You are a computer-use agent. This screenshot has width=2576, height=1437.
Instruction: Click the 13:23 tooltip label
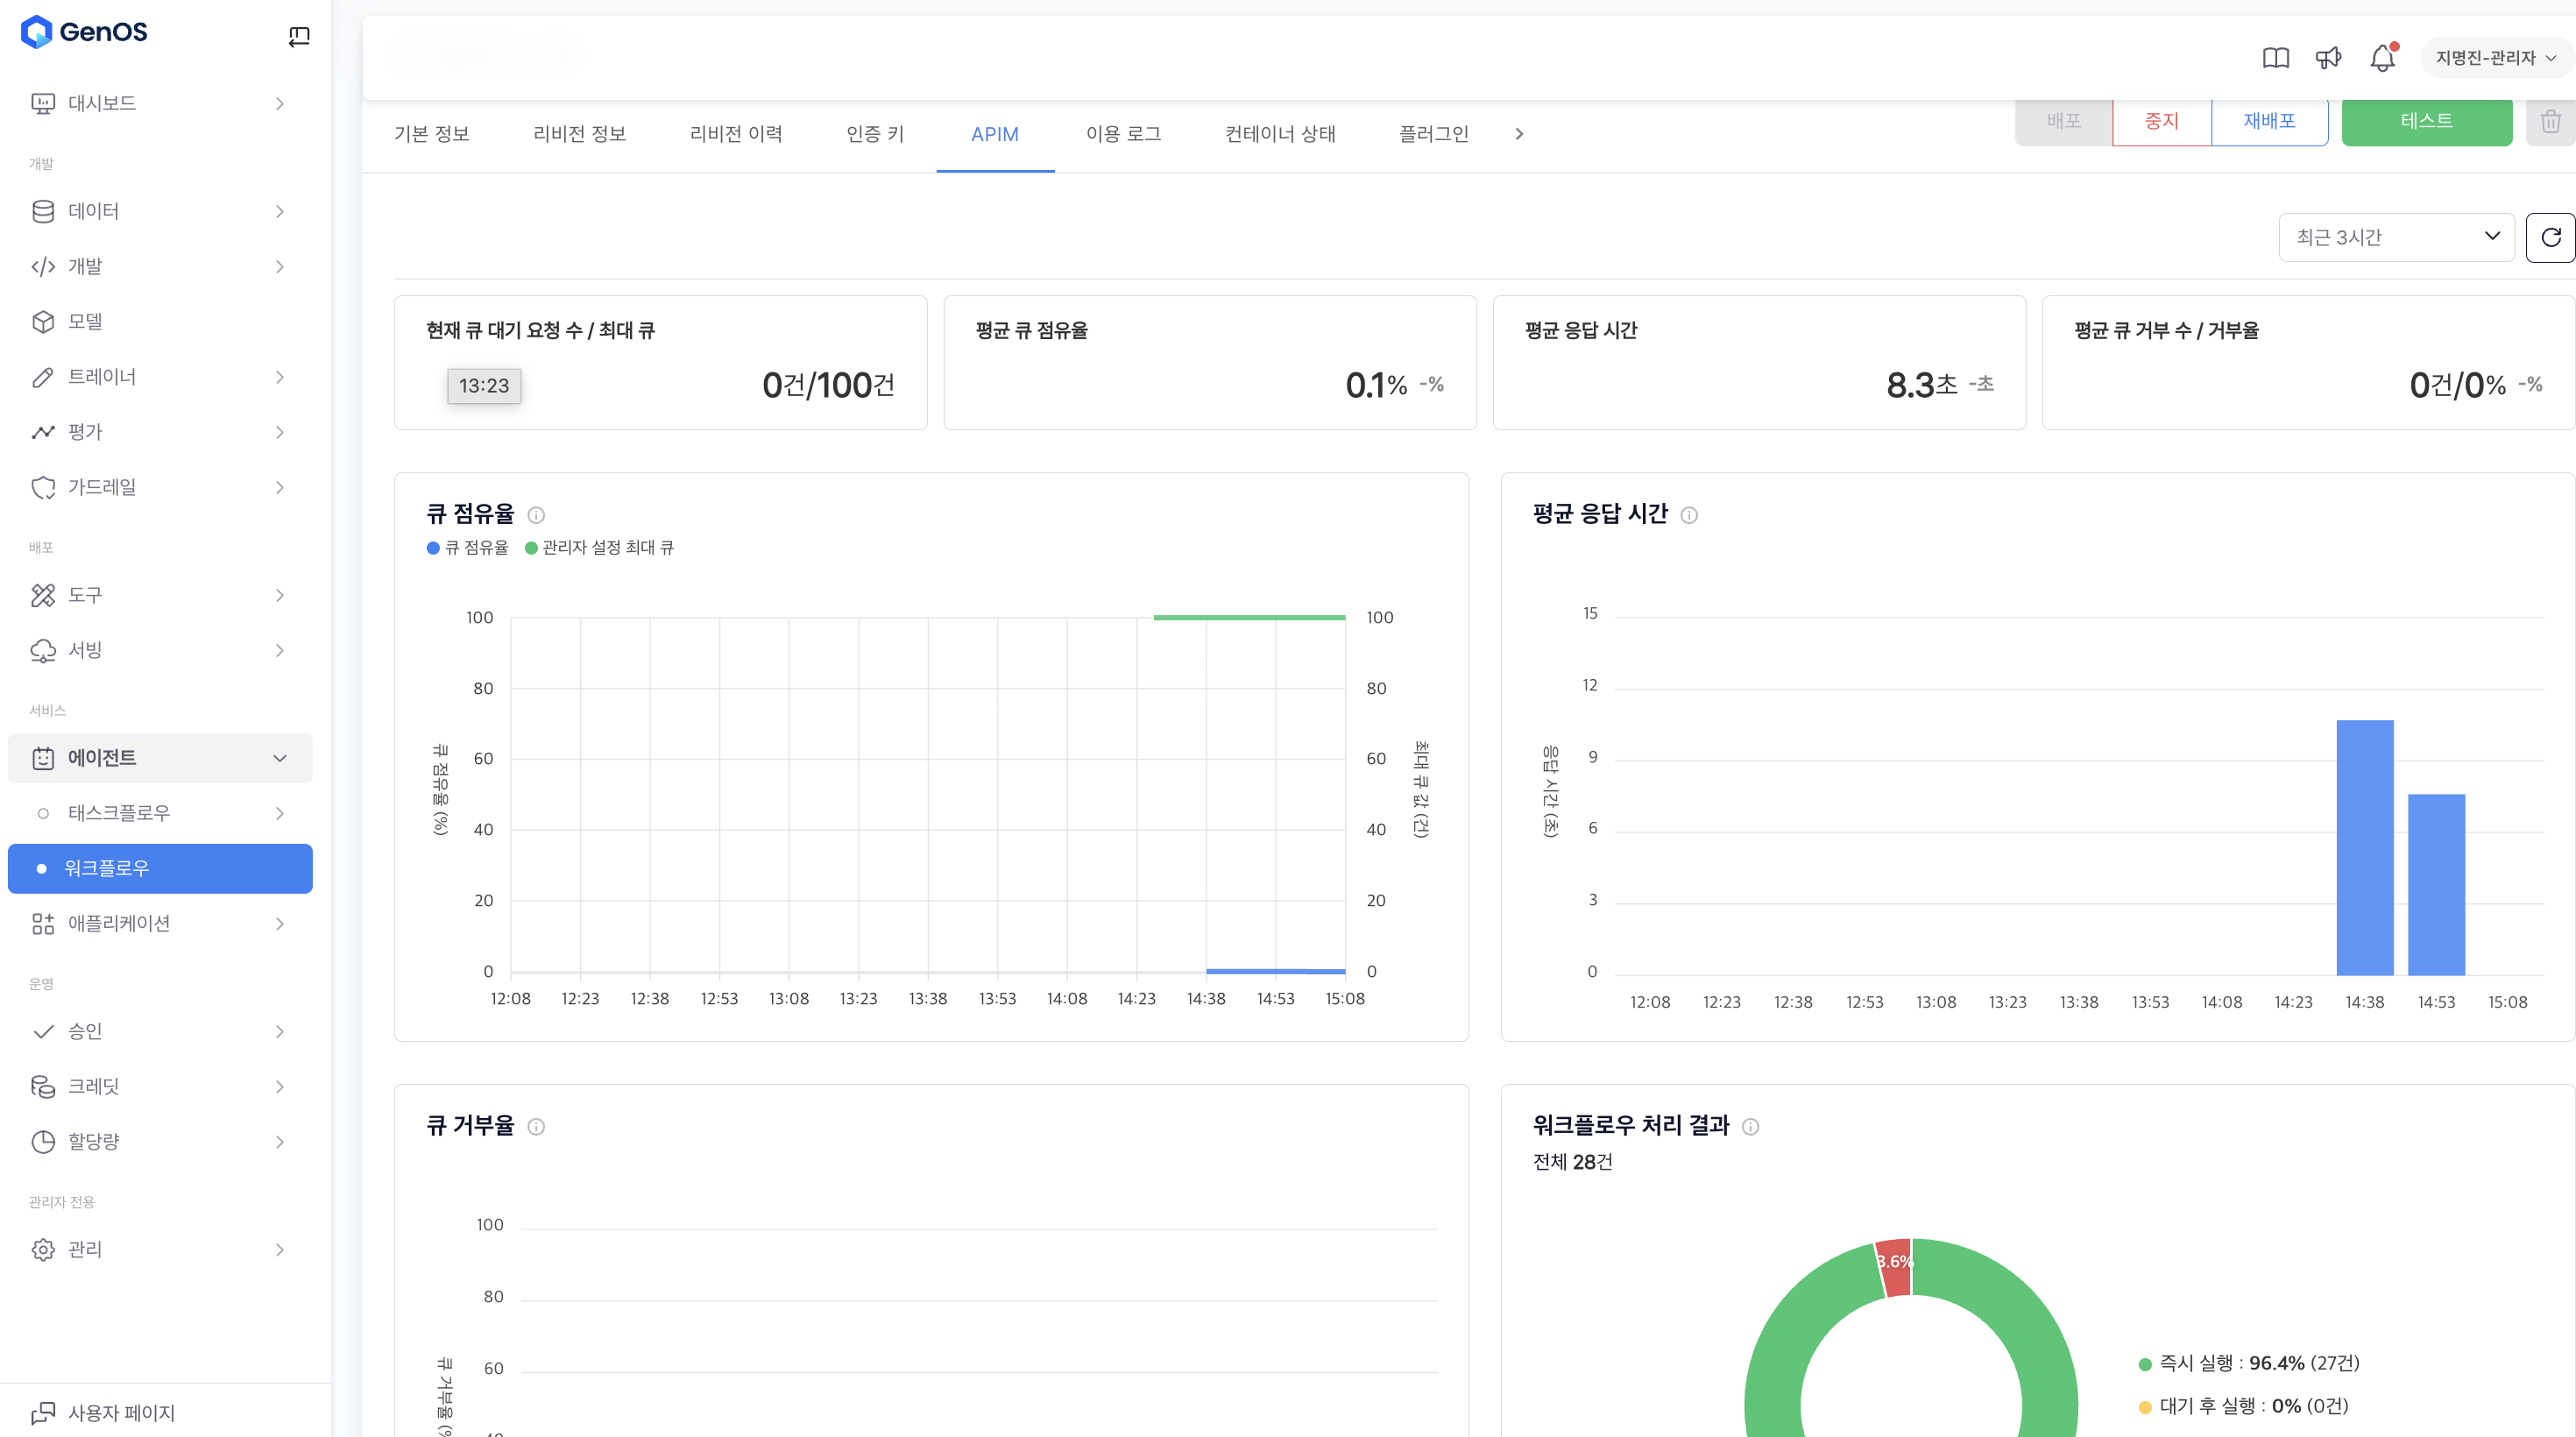(x=484, y=386)
